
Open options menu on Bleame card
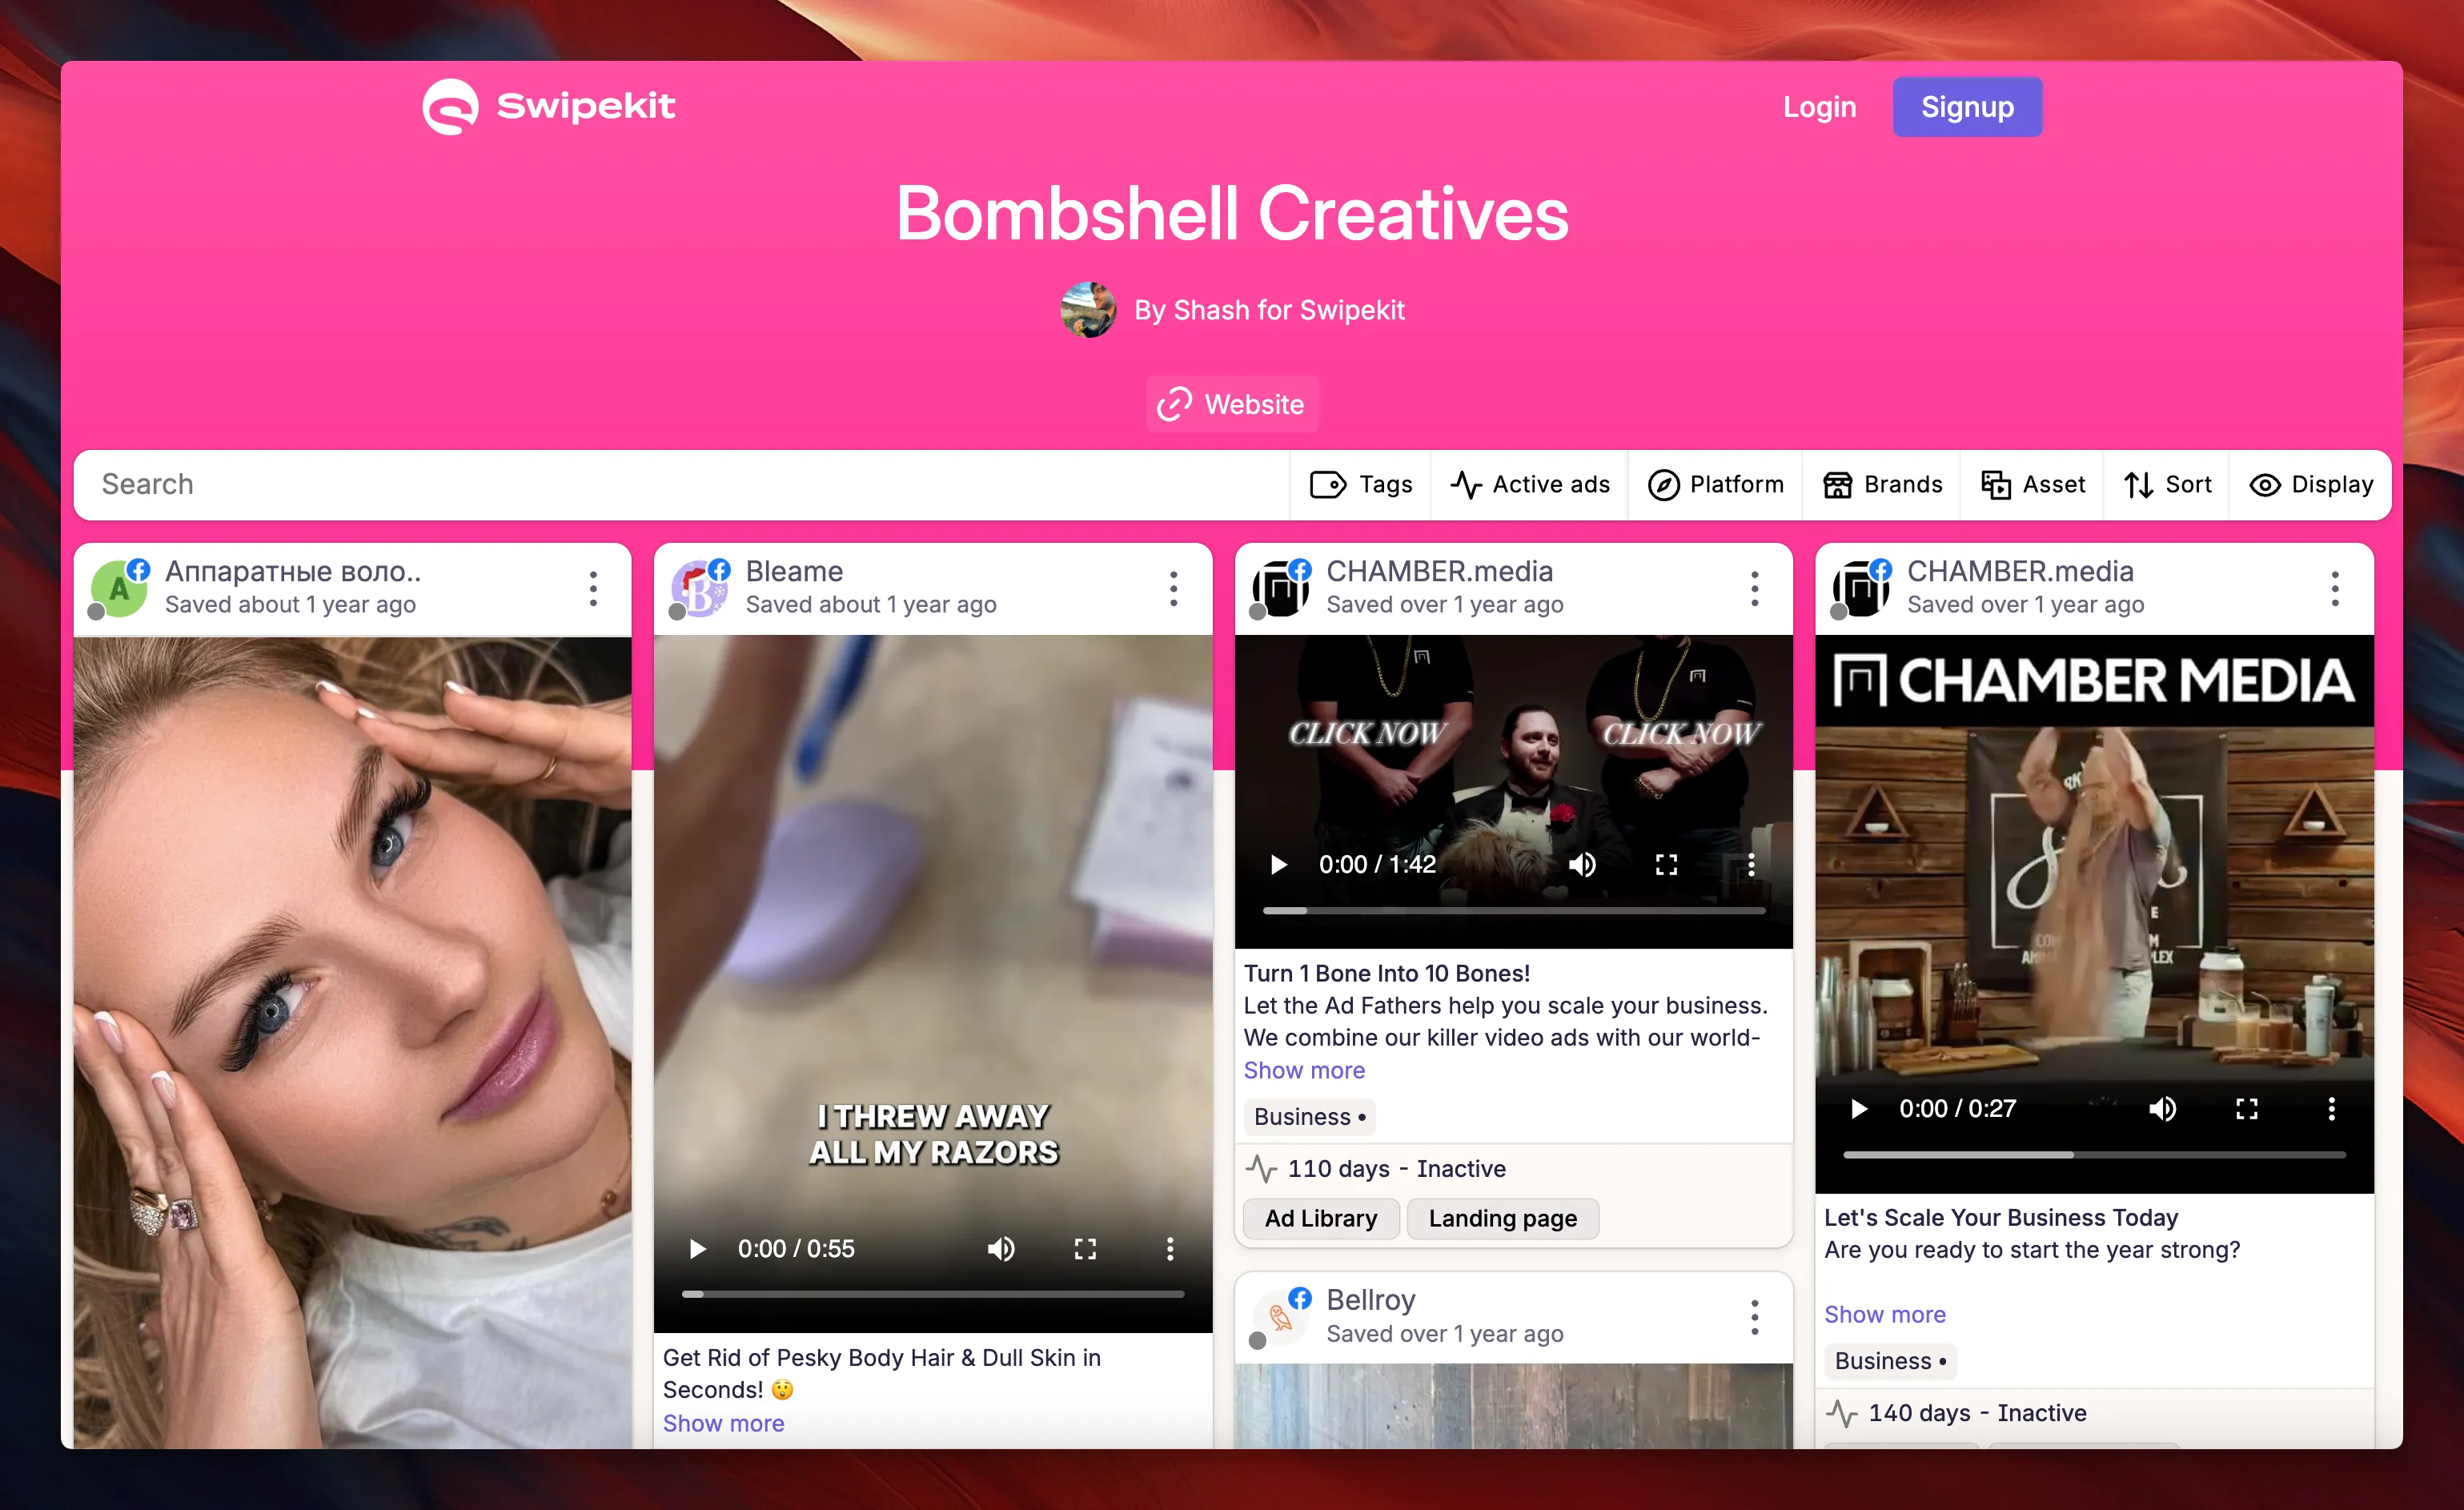1173,589
